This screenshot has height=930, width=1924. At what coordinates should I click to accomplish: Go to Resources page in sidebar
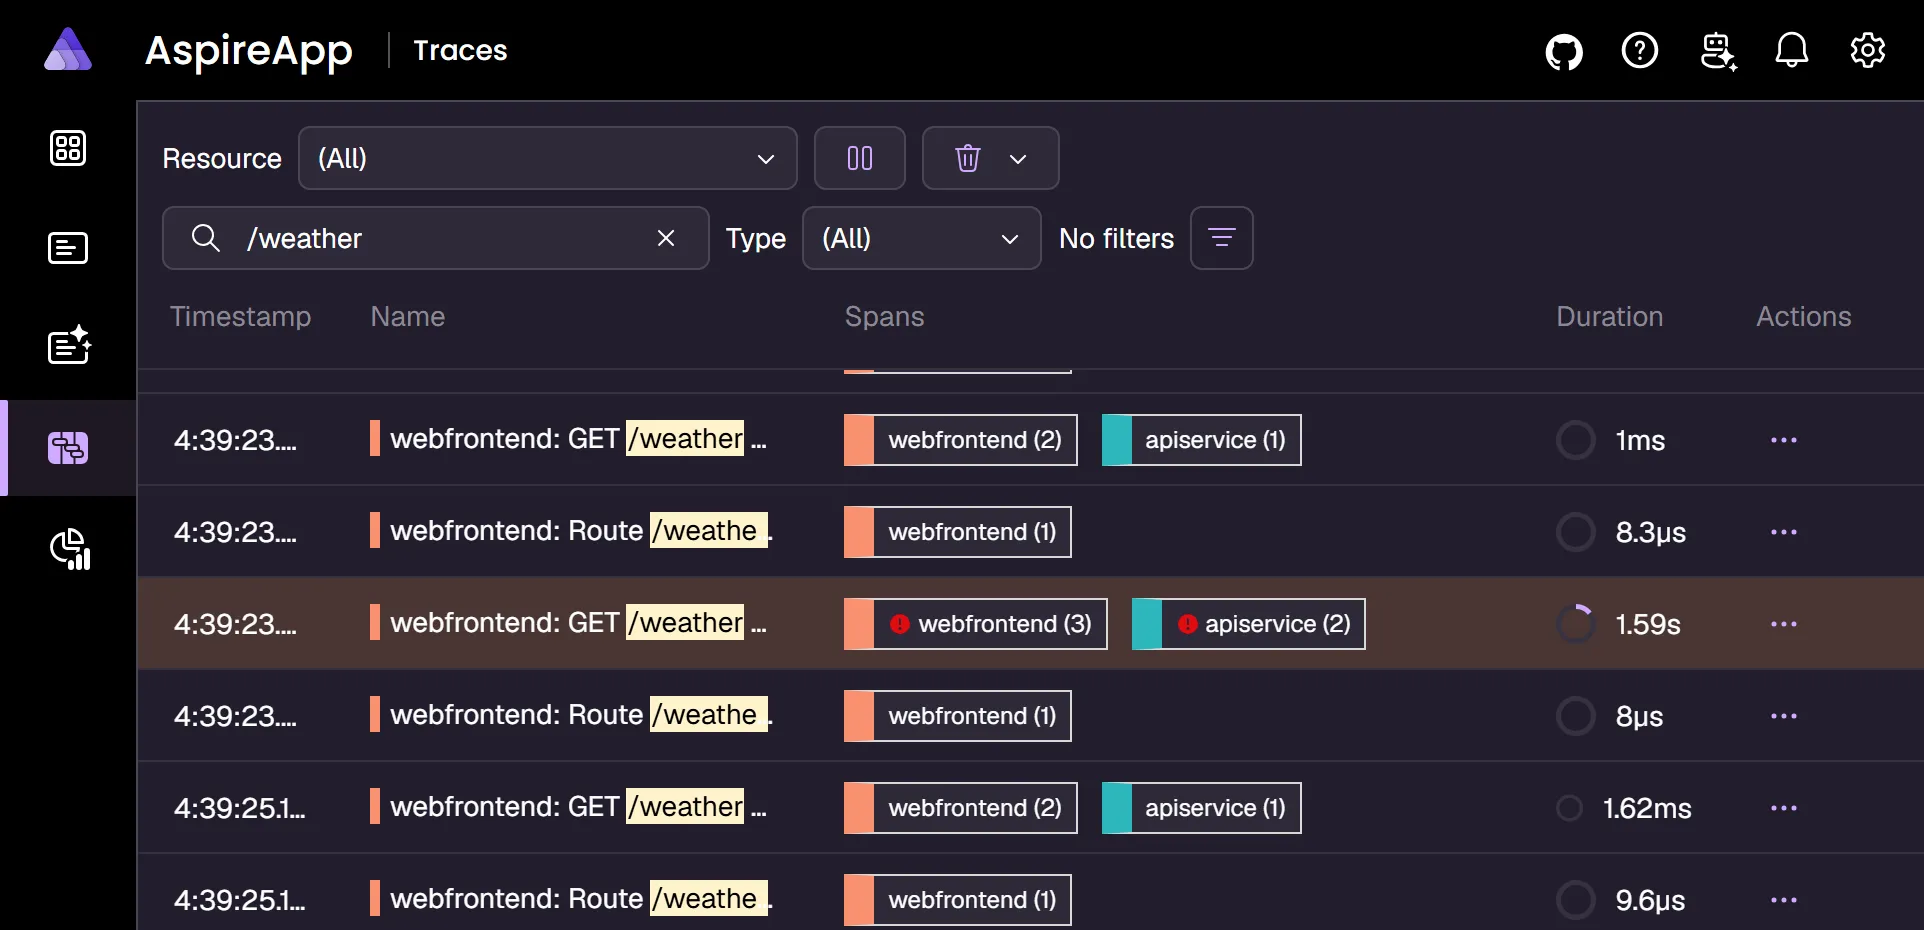pyautogui.click(x=68, y=148)
